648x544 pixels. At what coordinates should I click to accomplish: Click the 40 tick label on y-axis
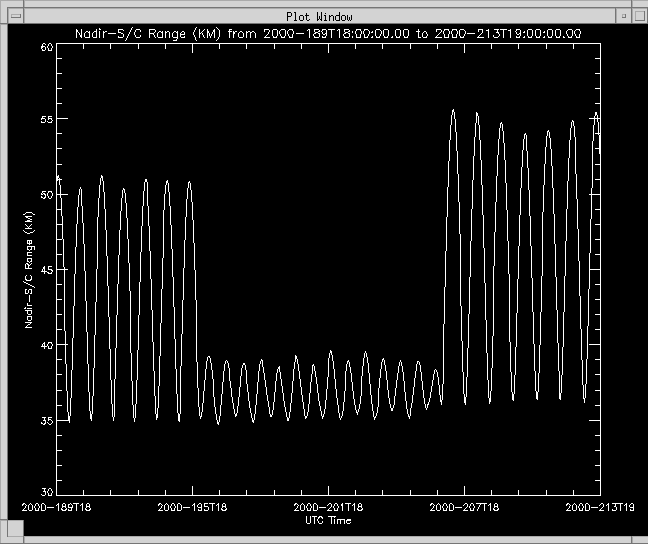(46, 345)
